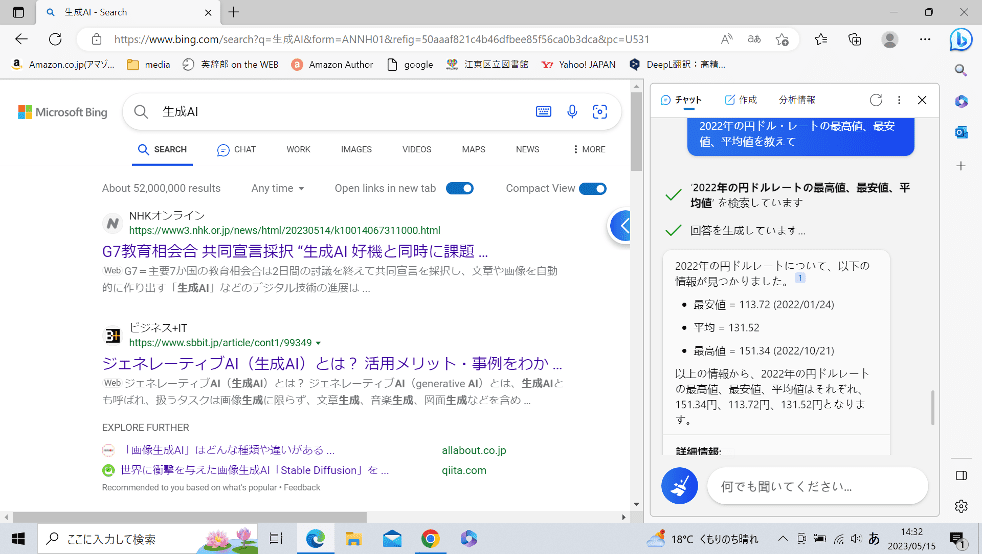Open visual search camera icon
The width and height of the screenshot is (982, 554).
pos(599,111)
